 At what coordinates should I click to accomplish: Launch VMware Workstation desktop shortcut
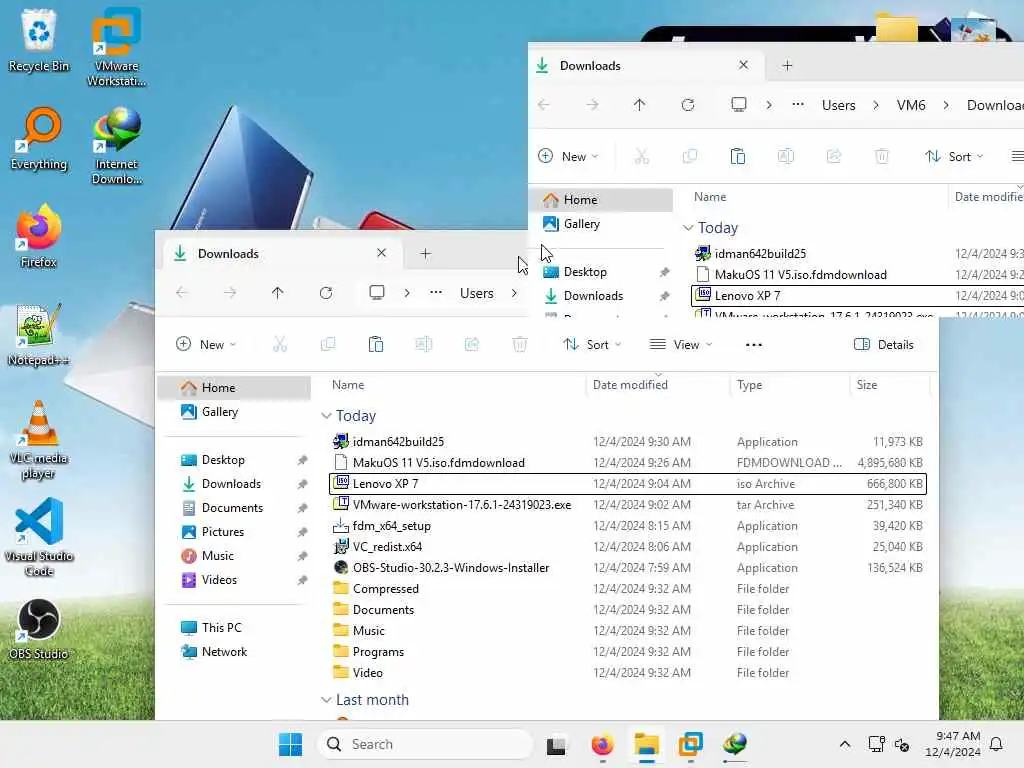[x=116, y=47]
